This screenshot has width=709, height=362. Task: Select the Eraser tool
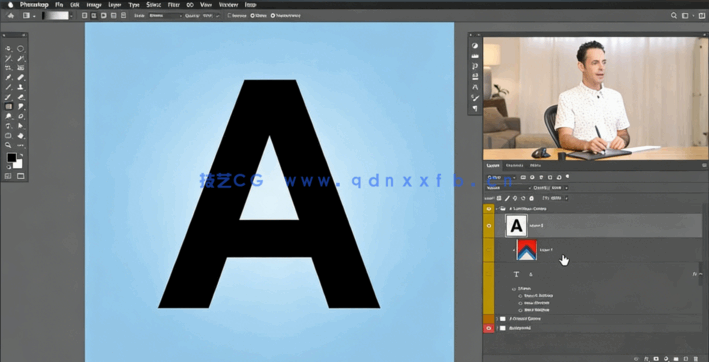tap(21, 97)
